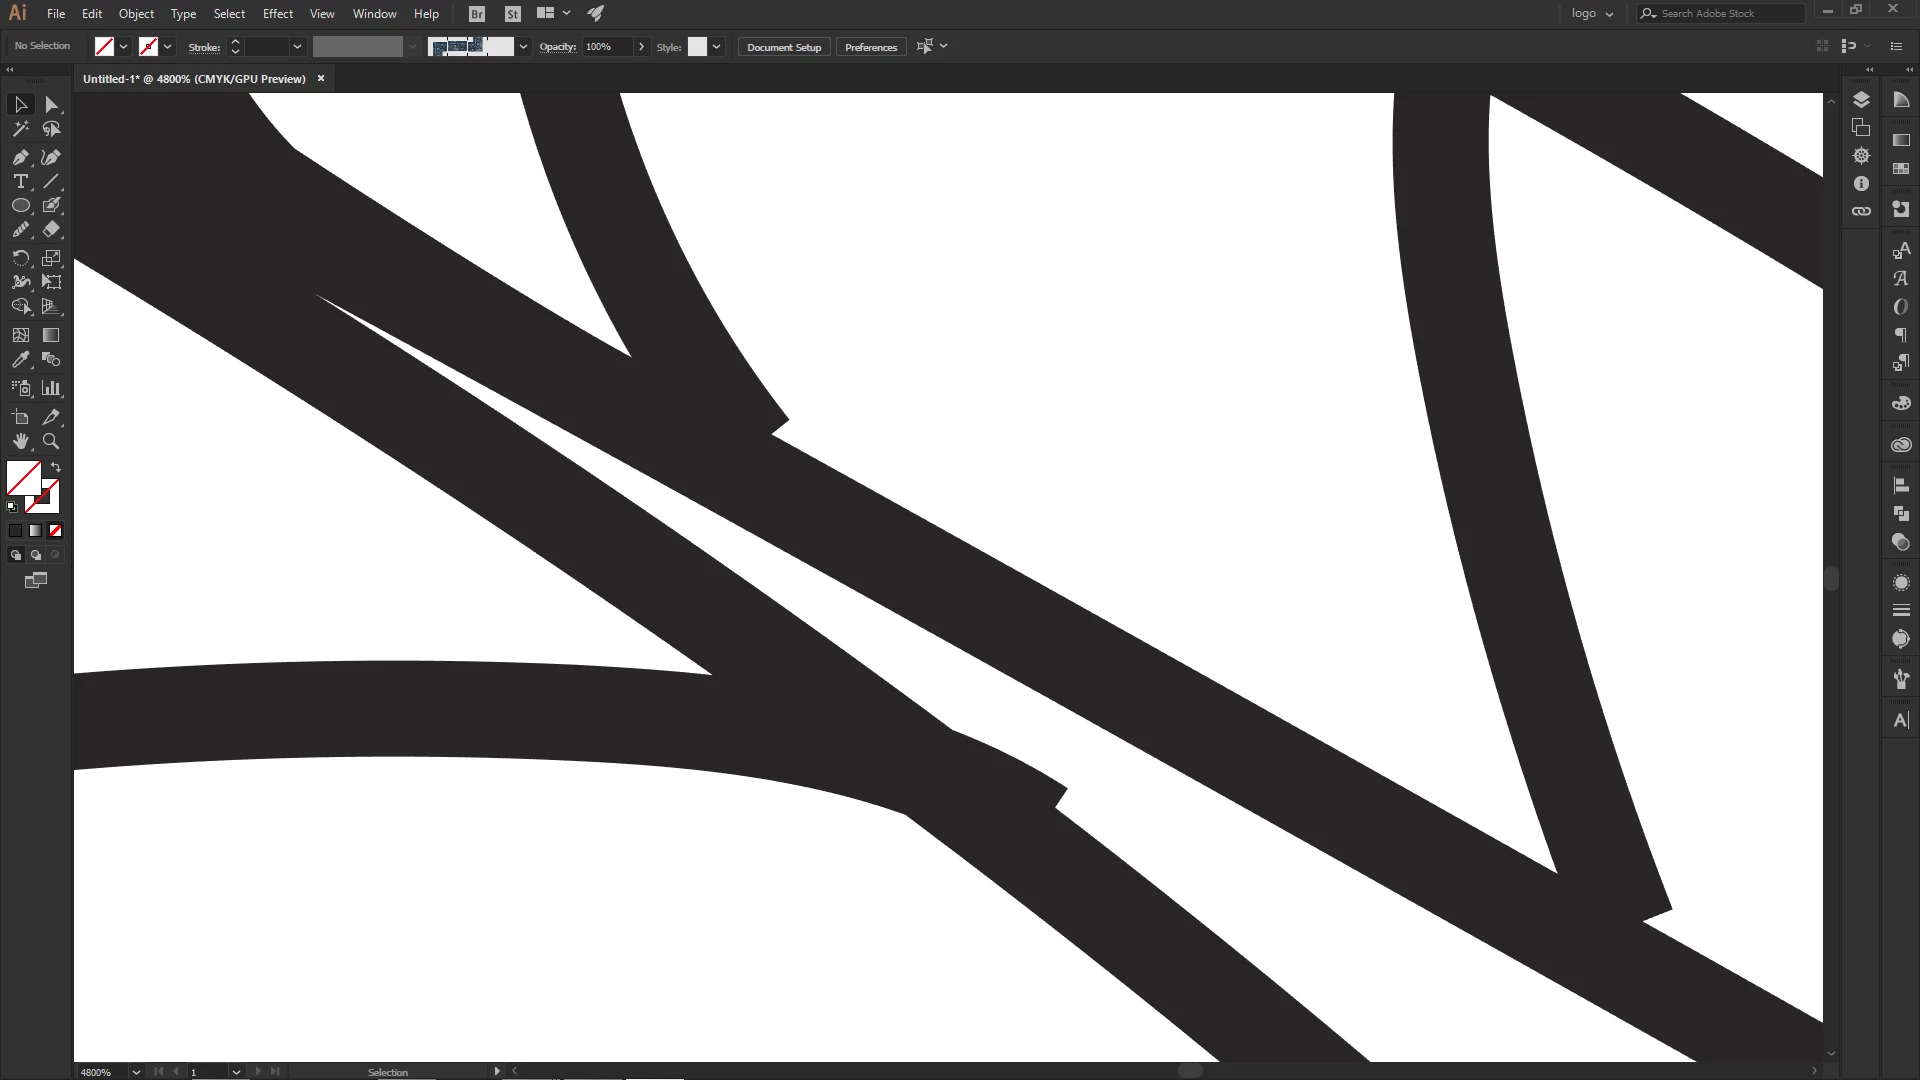
Task: Open the logo workspace switcher dropdown
Action: pos(1592,14)
